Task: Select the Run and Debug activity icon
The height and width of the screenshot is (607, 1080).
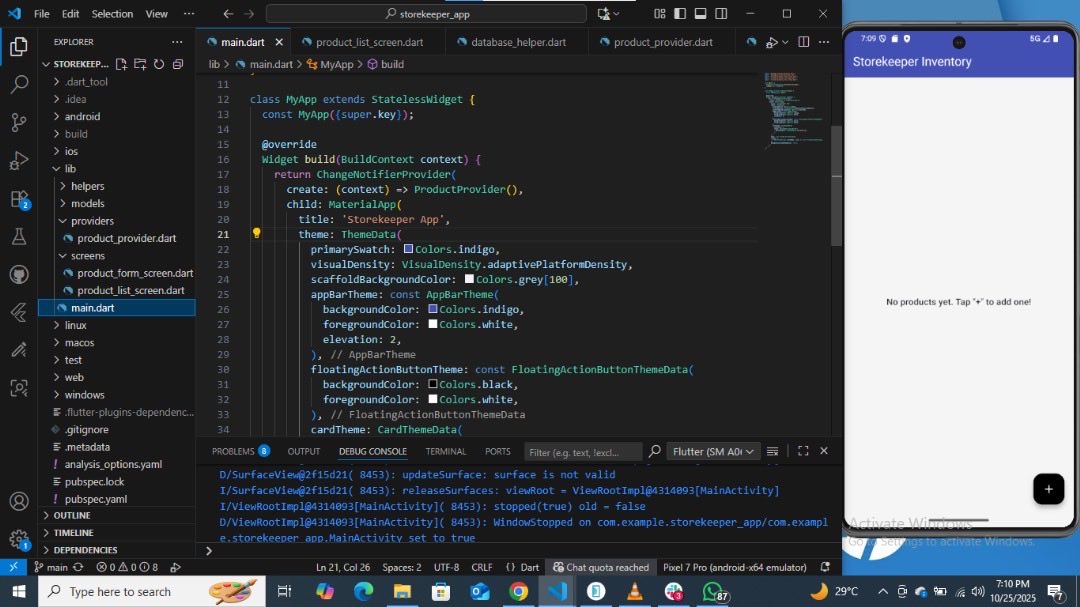Action: coord(16,160)
